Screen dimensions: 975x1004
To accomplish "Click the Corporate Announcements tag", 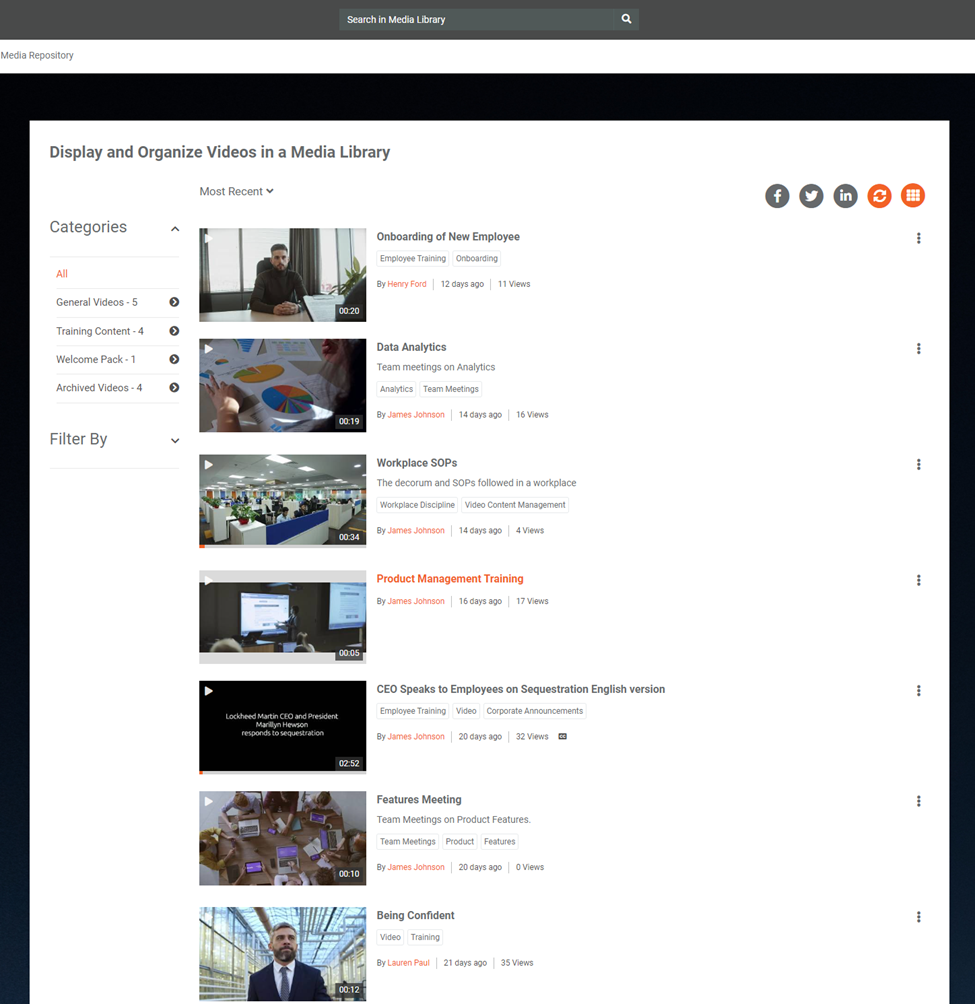I will coord(534,711).
